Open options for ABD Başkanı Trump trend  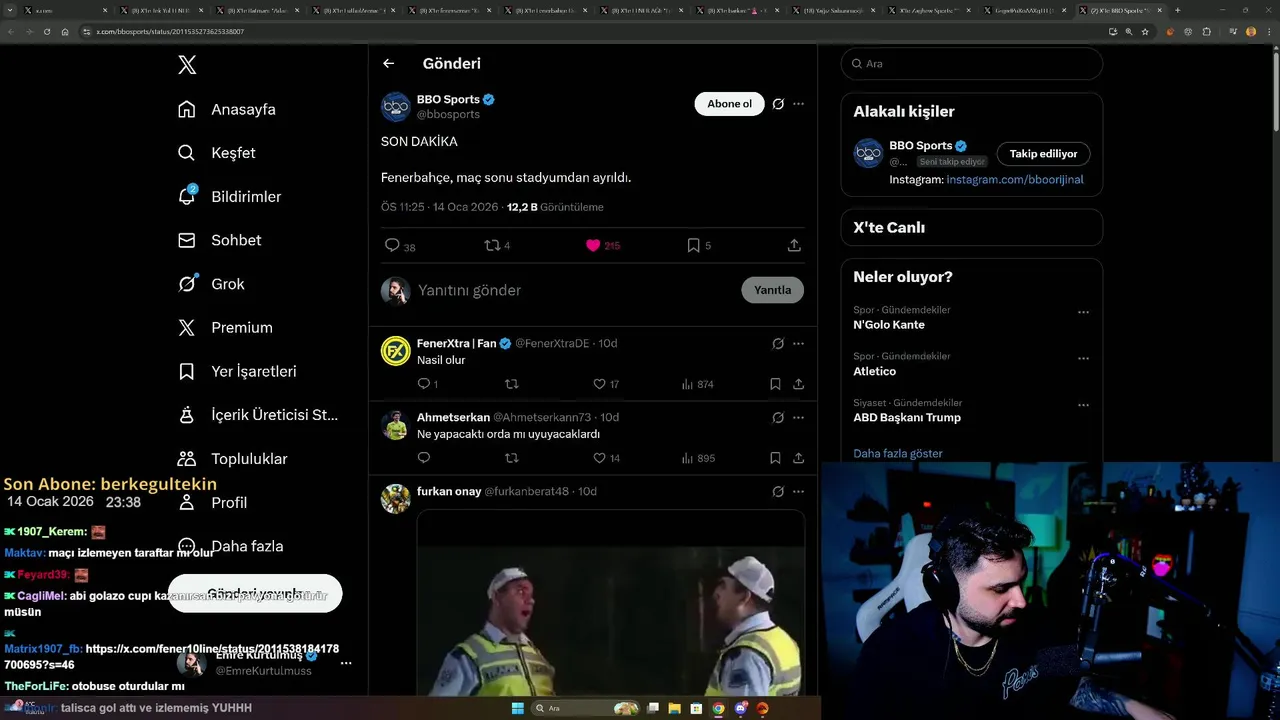coord(1083,405)
